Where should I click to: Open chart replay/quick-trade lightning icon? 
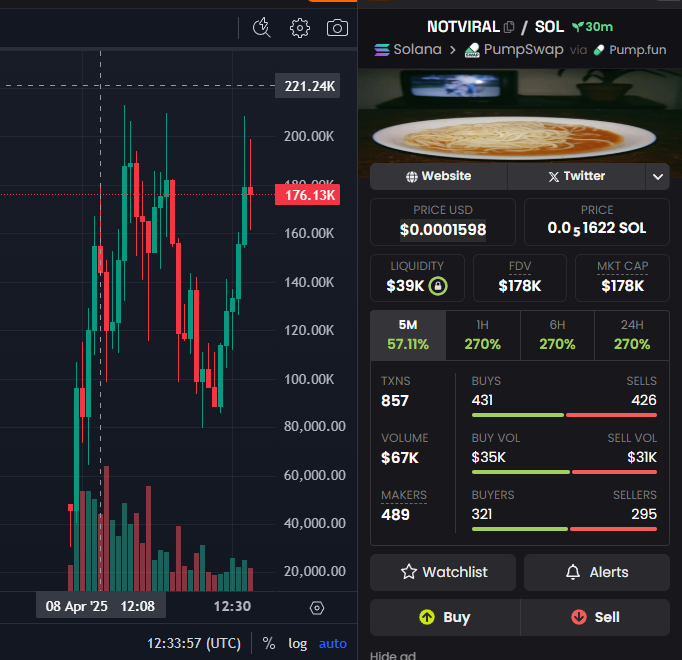coord(261,28)
